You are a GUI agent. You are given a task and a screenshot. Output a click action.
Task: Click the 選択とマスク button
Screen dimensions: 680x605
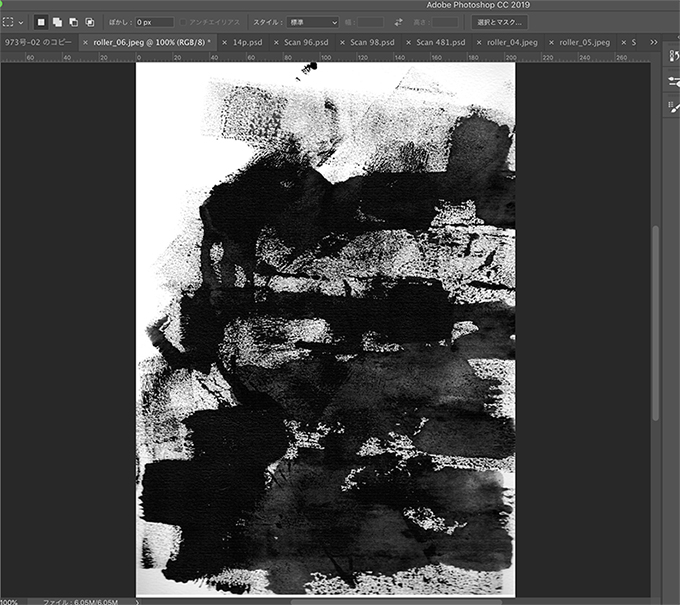[497, 21]
